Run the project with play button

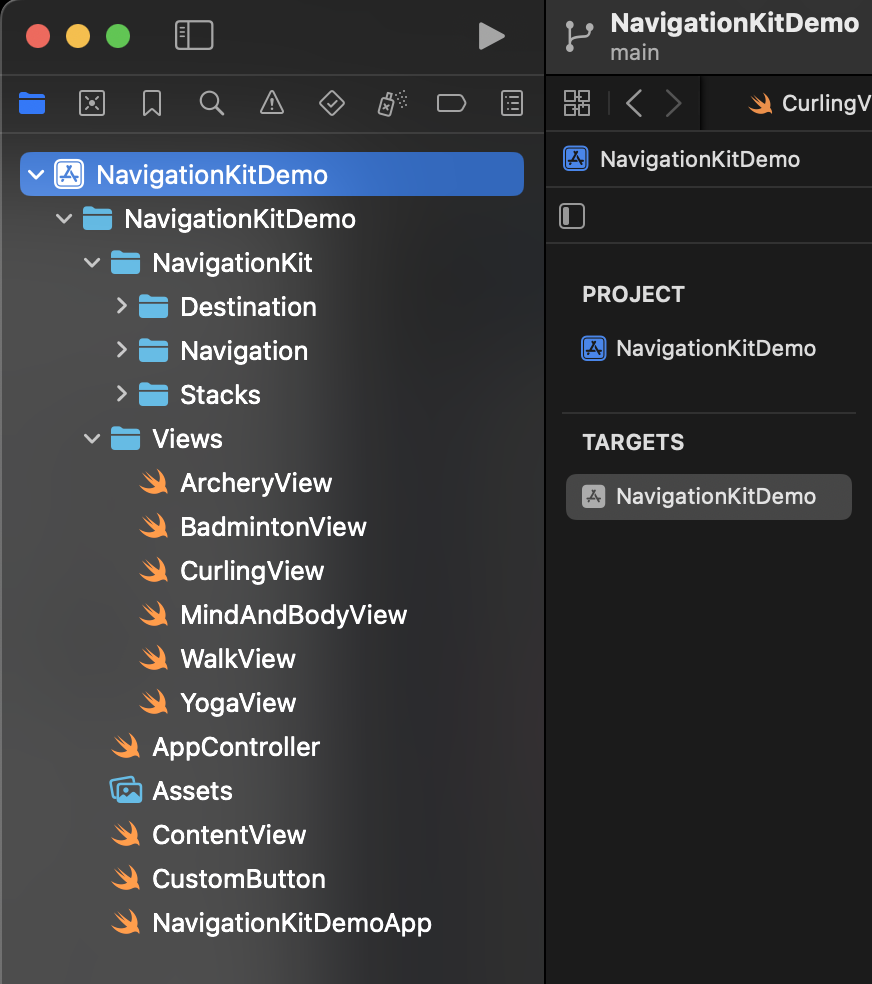491,36
